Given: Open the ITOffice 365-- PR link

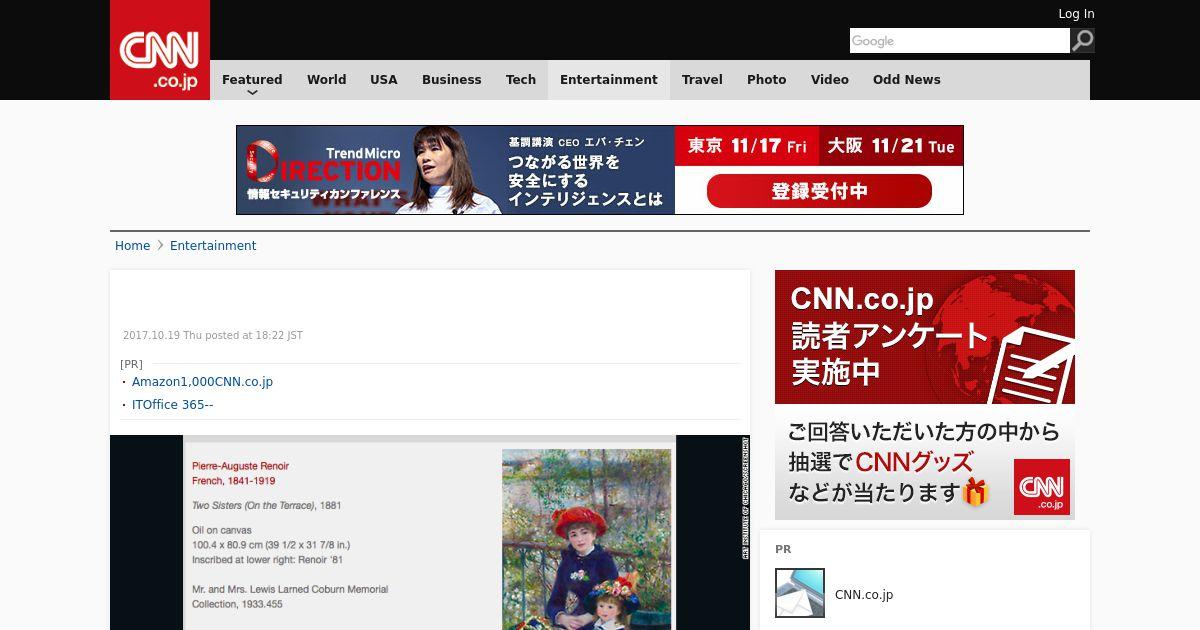Looking at the screenshot, I should coord(172,405).
